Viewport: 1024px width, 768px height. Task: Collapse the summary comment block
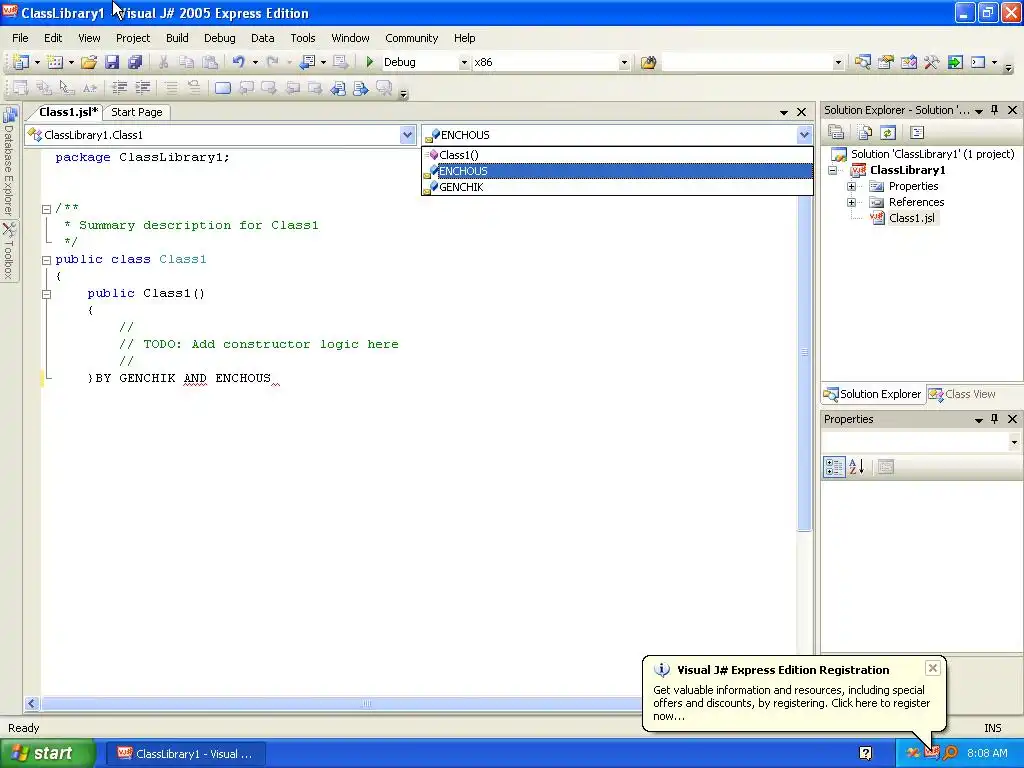click(x=46, y=209)
